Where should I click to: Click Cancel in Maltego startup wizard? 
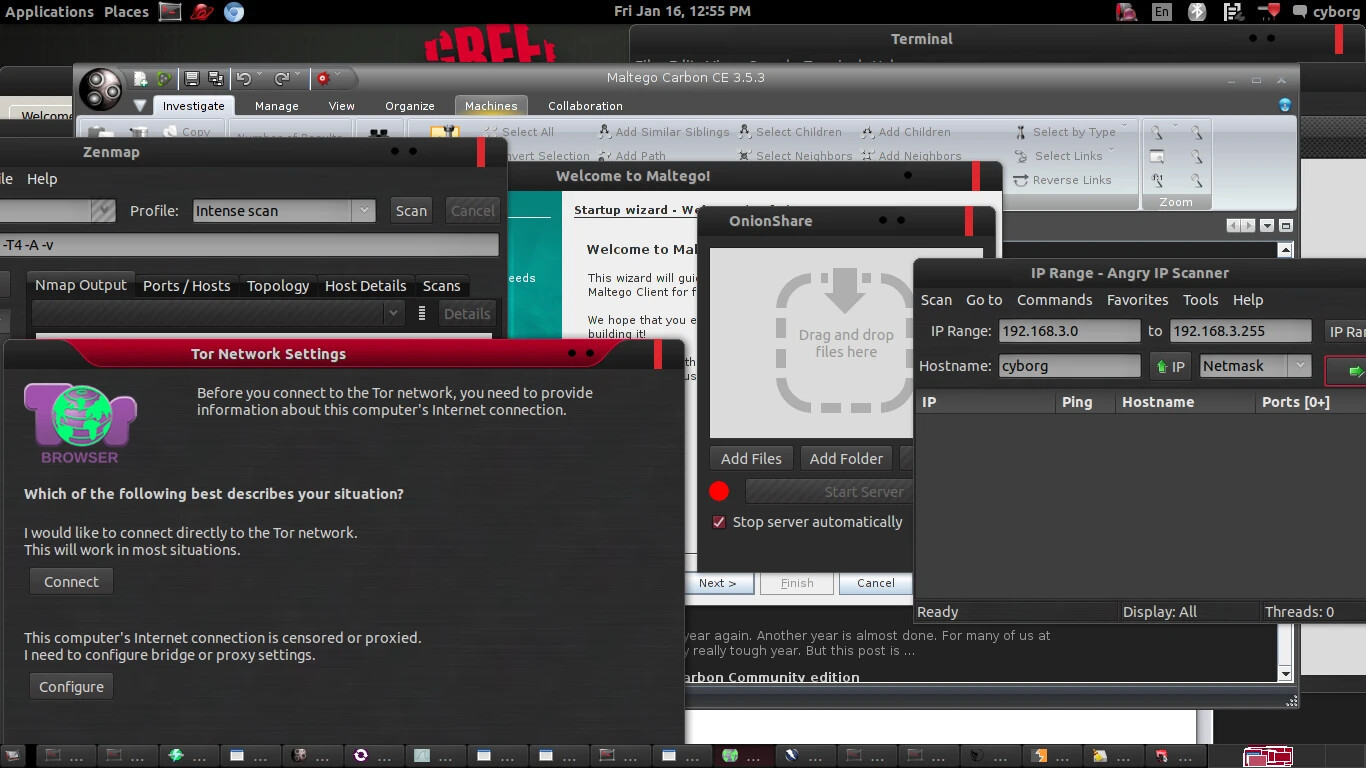pos(875,583)
